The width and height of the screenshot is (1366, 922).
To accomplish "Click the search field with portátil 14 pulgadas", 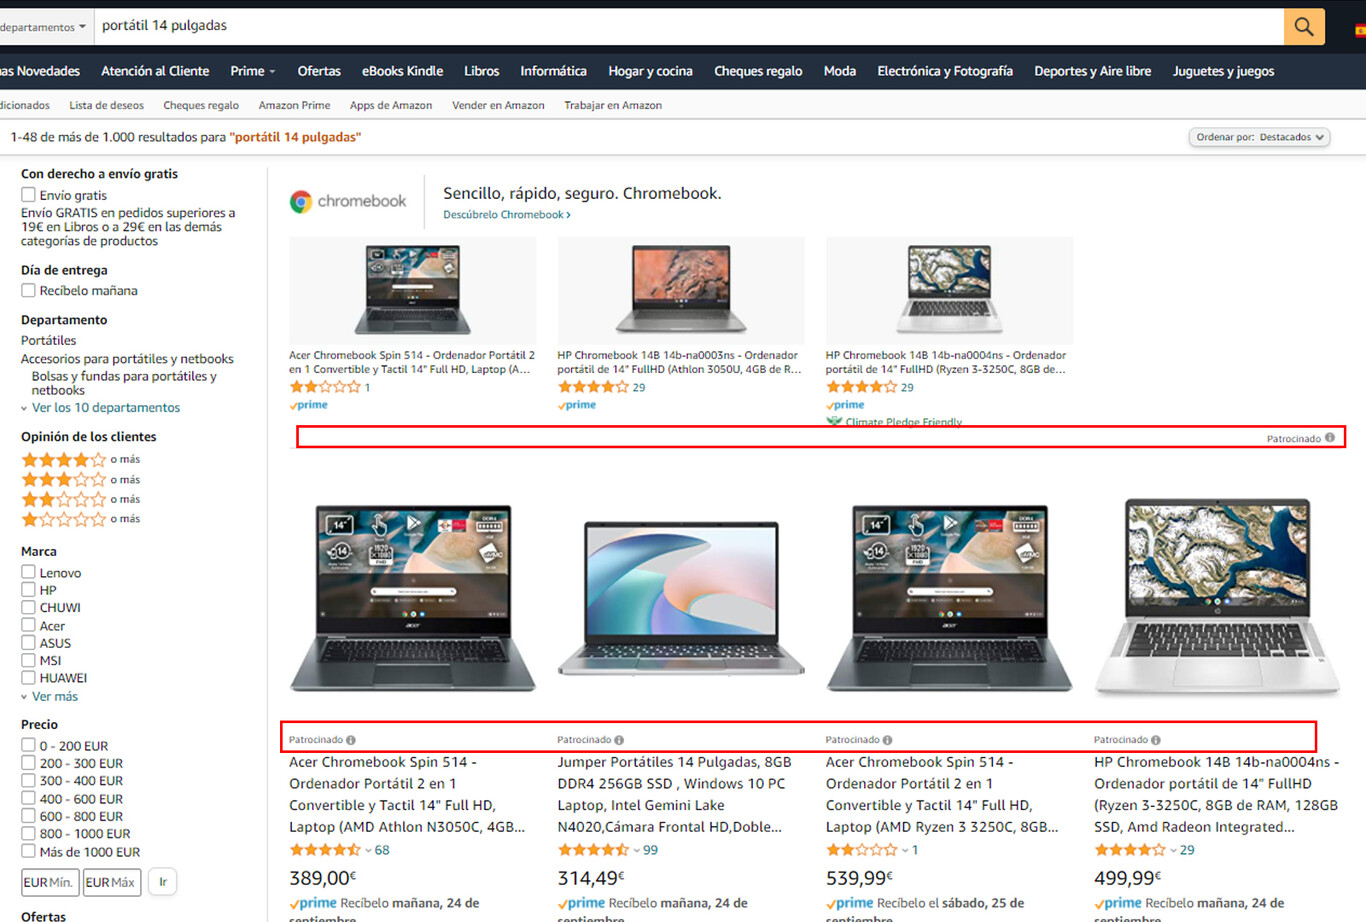I will [x=689, y=26].
